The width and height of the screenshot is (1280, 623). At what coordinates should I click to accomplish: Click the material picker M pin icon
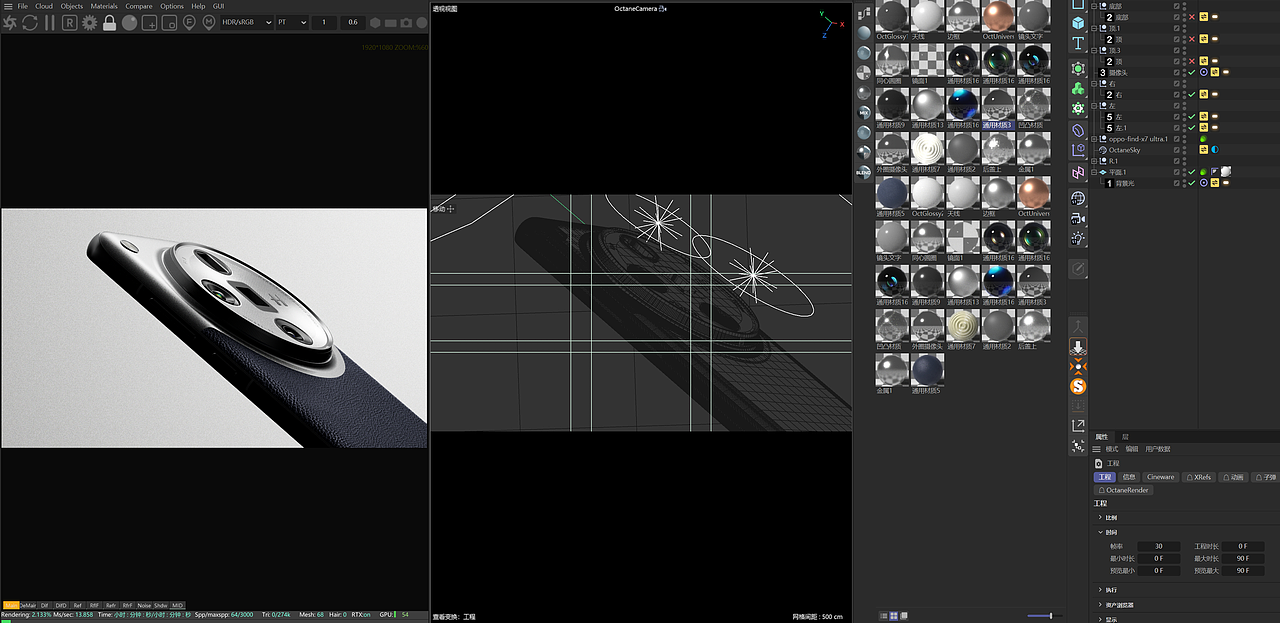tap(209, 22)
